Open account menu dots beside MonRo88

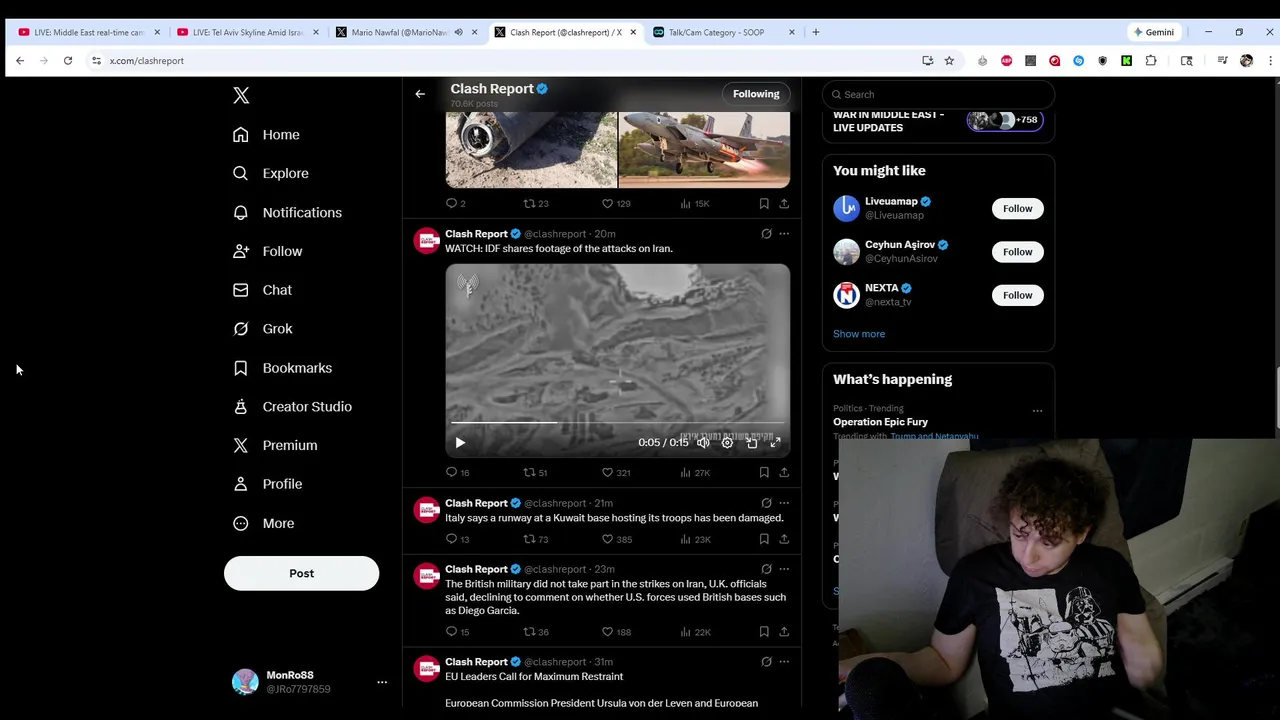382,682
